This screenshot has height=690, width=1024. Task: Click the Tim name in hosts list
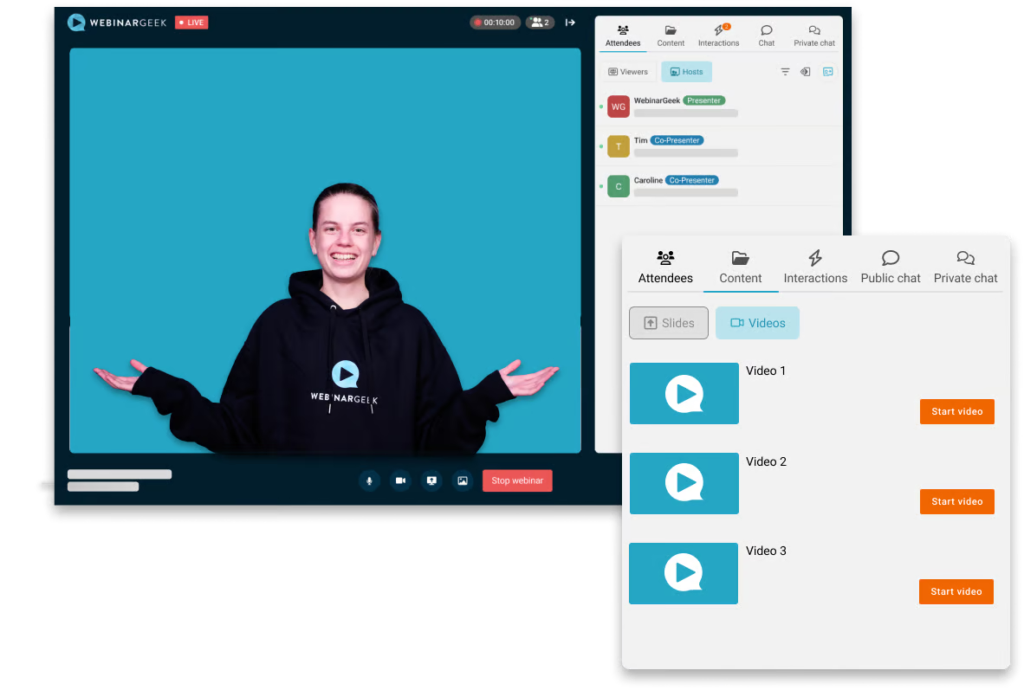point(641,140)
